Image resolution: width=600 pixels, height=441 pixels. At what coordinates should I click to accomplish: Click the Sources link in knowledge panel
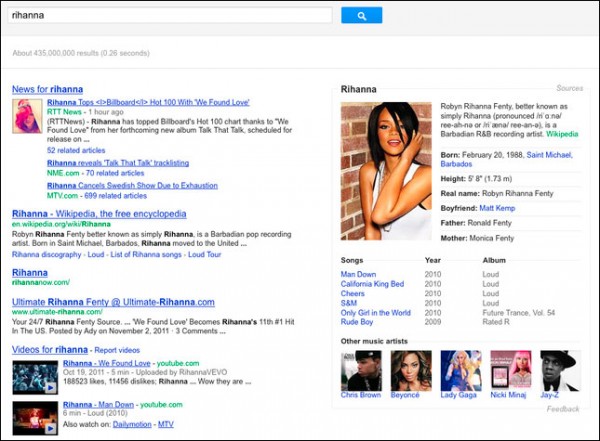(569, 89)
